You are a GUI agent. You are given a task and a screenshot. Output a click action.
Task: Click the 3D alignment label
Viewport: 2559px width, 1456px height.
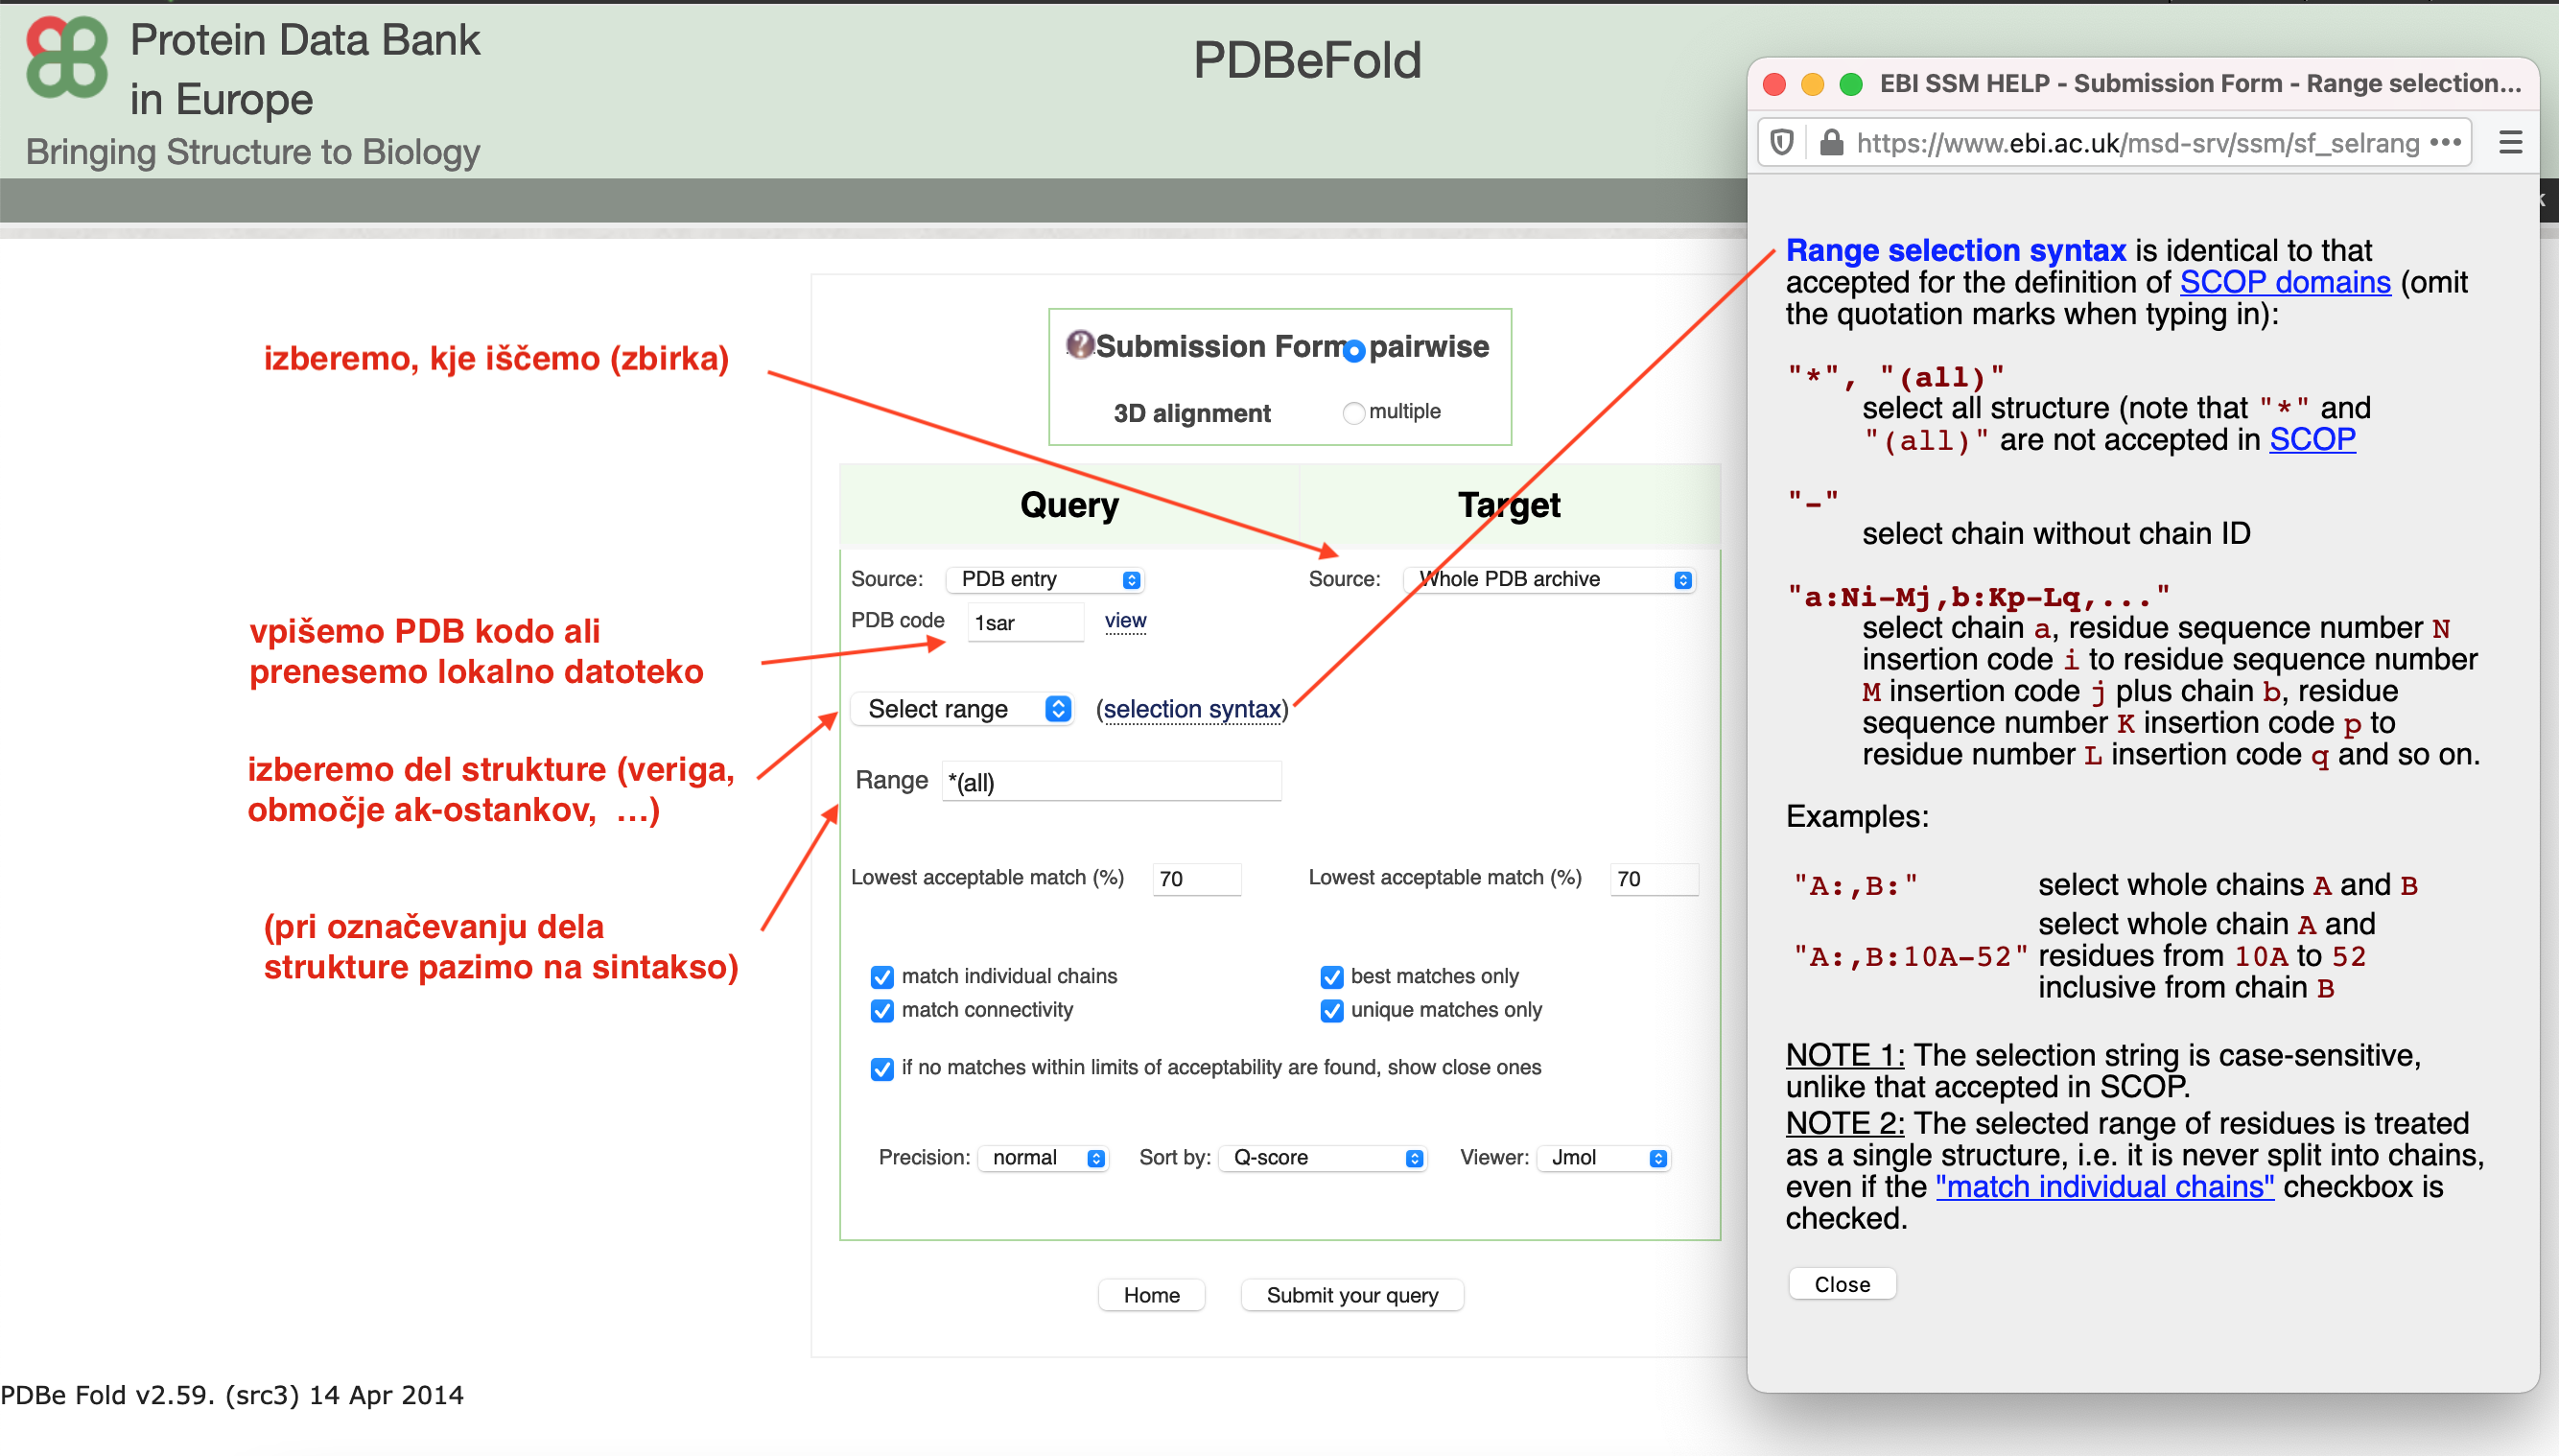1192,413
